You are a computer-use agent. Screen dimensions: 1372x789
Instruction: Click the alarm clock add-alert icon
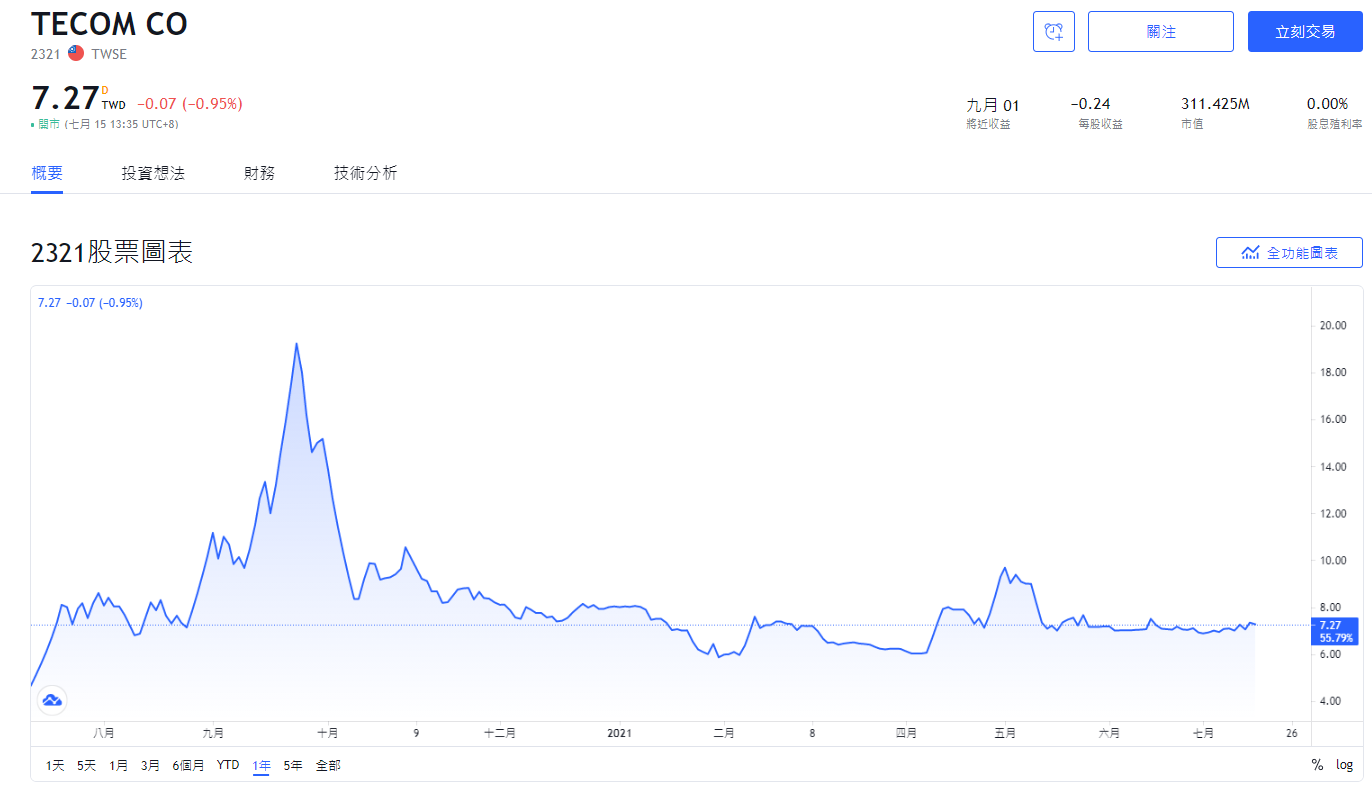tap(1054, 32)
